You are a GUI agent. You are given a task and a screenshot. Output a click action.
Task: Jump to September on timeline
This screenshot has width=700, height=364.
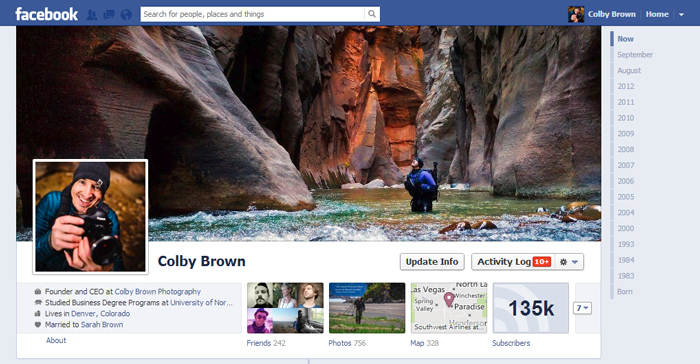[635, 54]
